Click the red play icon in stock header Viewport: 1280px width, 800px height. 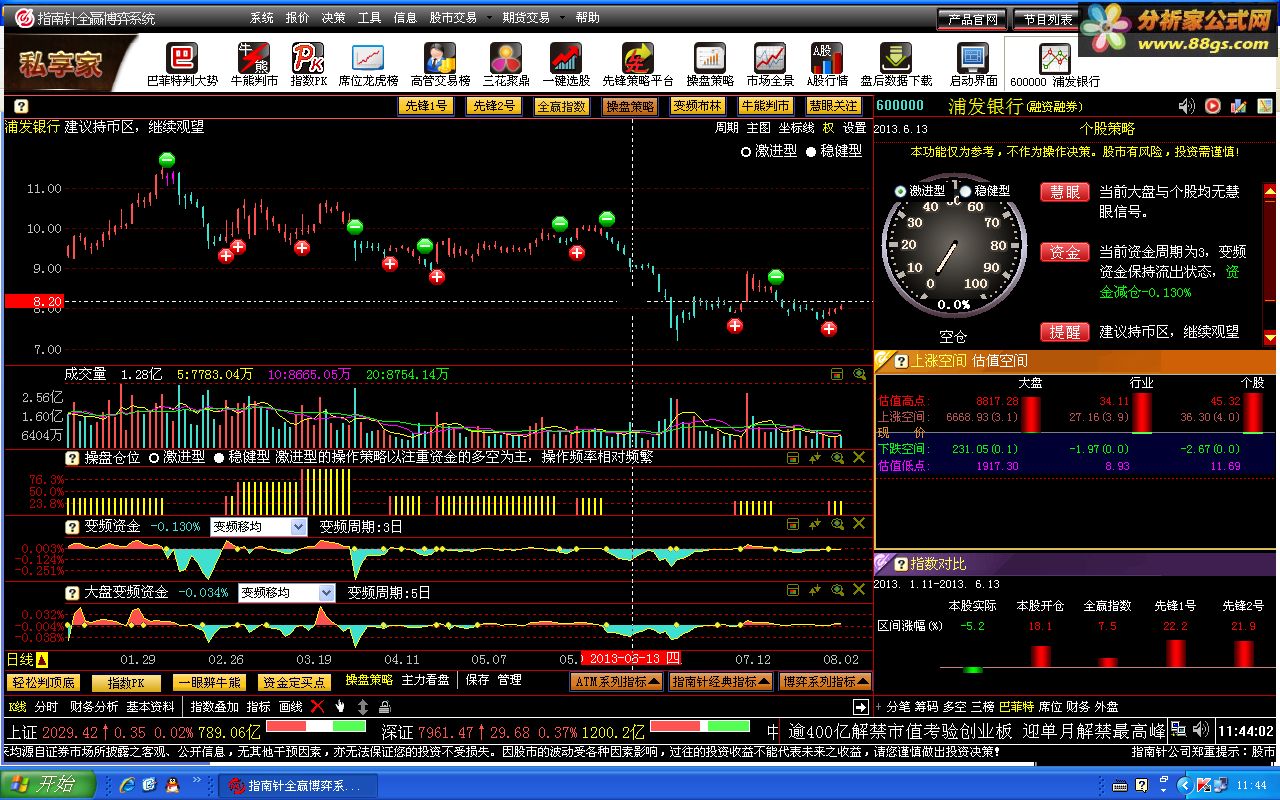pos(1213,106)
